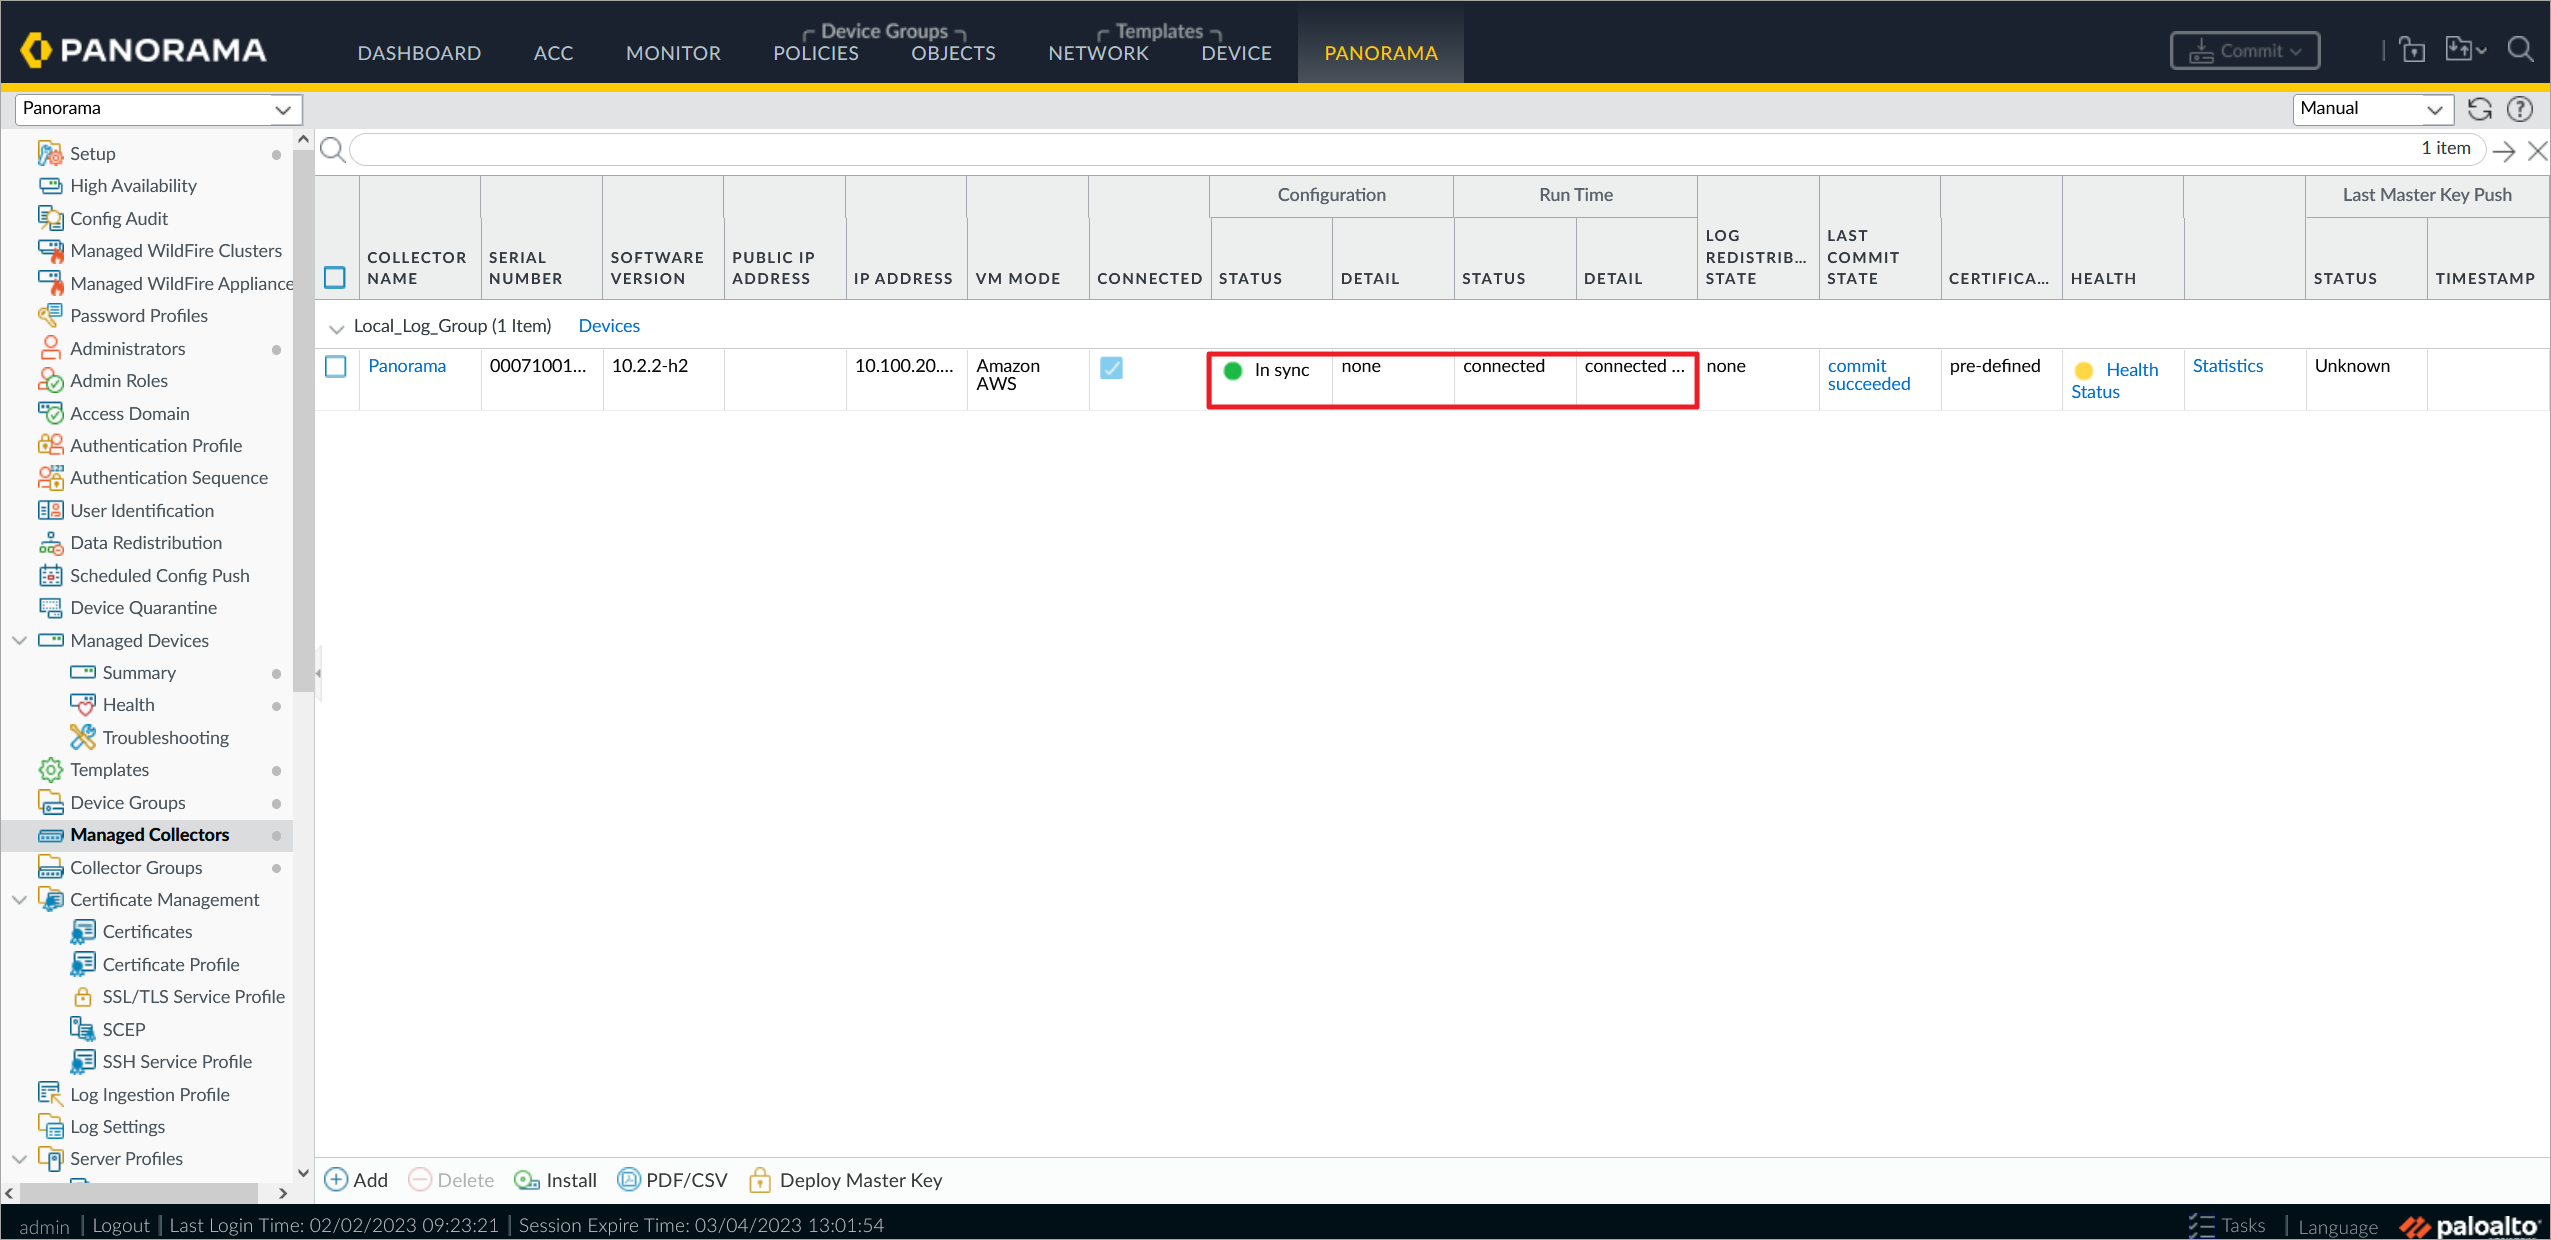
Task: Open the commit succeeded link
Action: [x=1869, y=375]
